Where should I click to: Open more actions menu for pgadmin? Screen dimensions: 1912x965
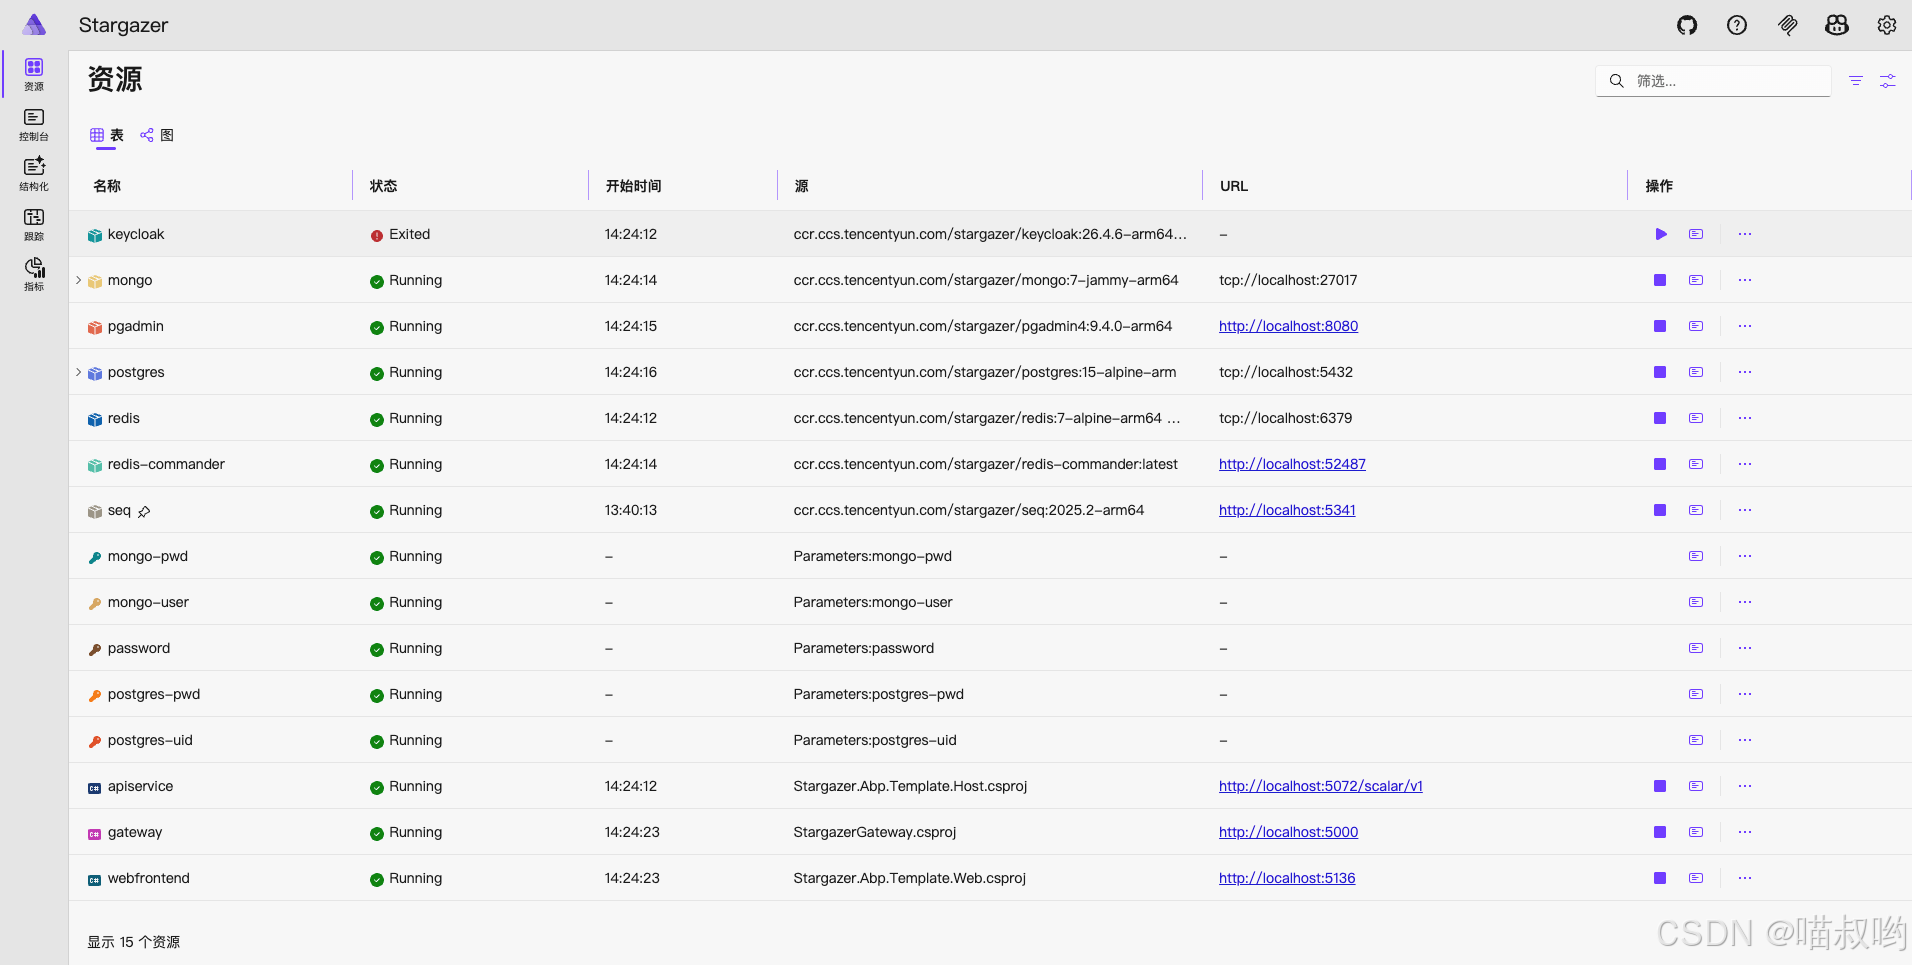click(x=1745, y=326)
